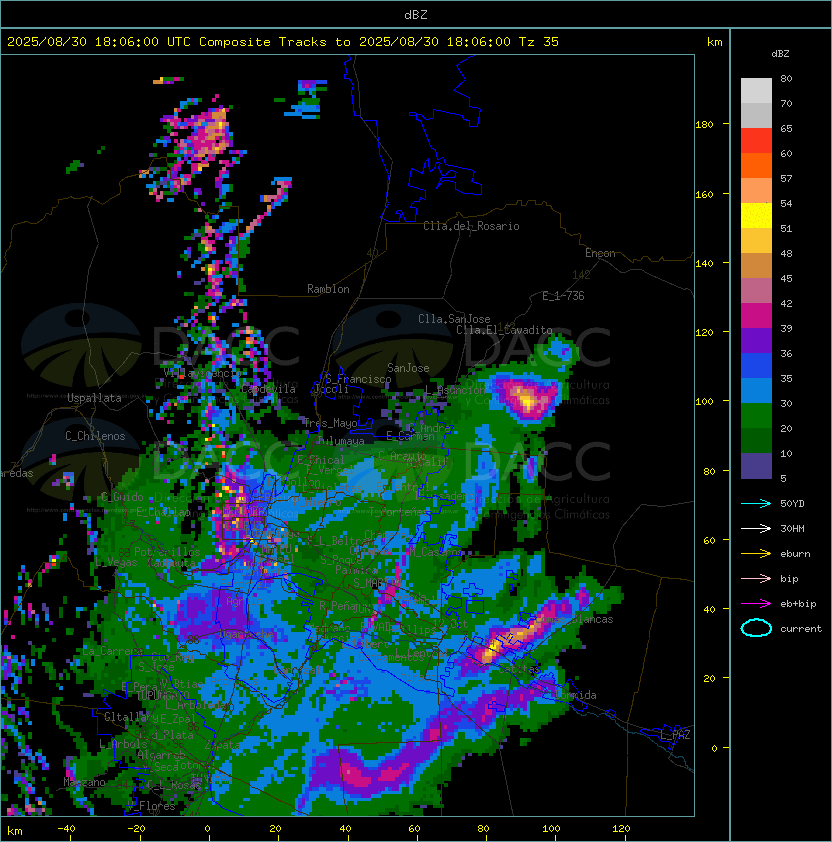Click the 'Uspallata' place label
The width and height of the screenshot is (832, 842).
(94, 398)
